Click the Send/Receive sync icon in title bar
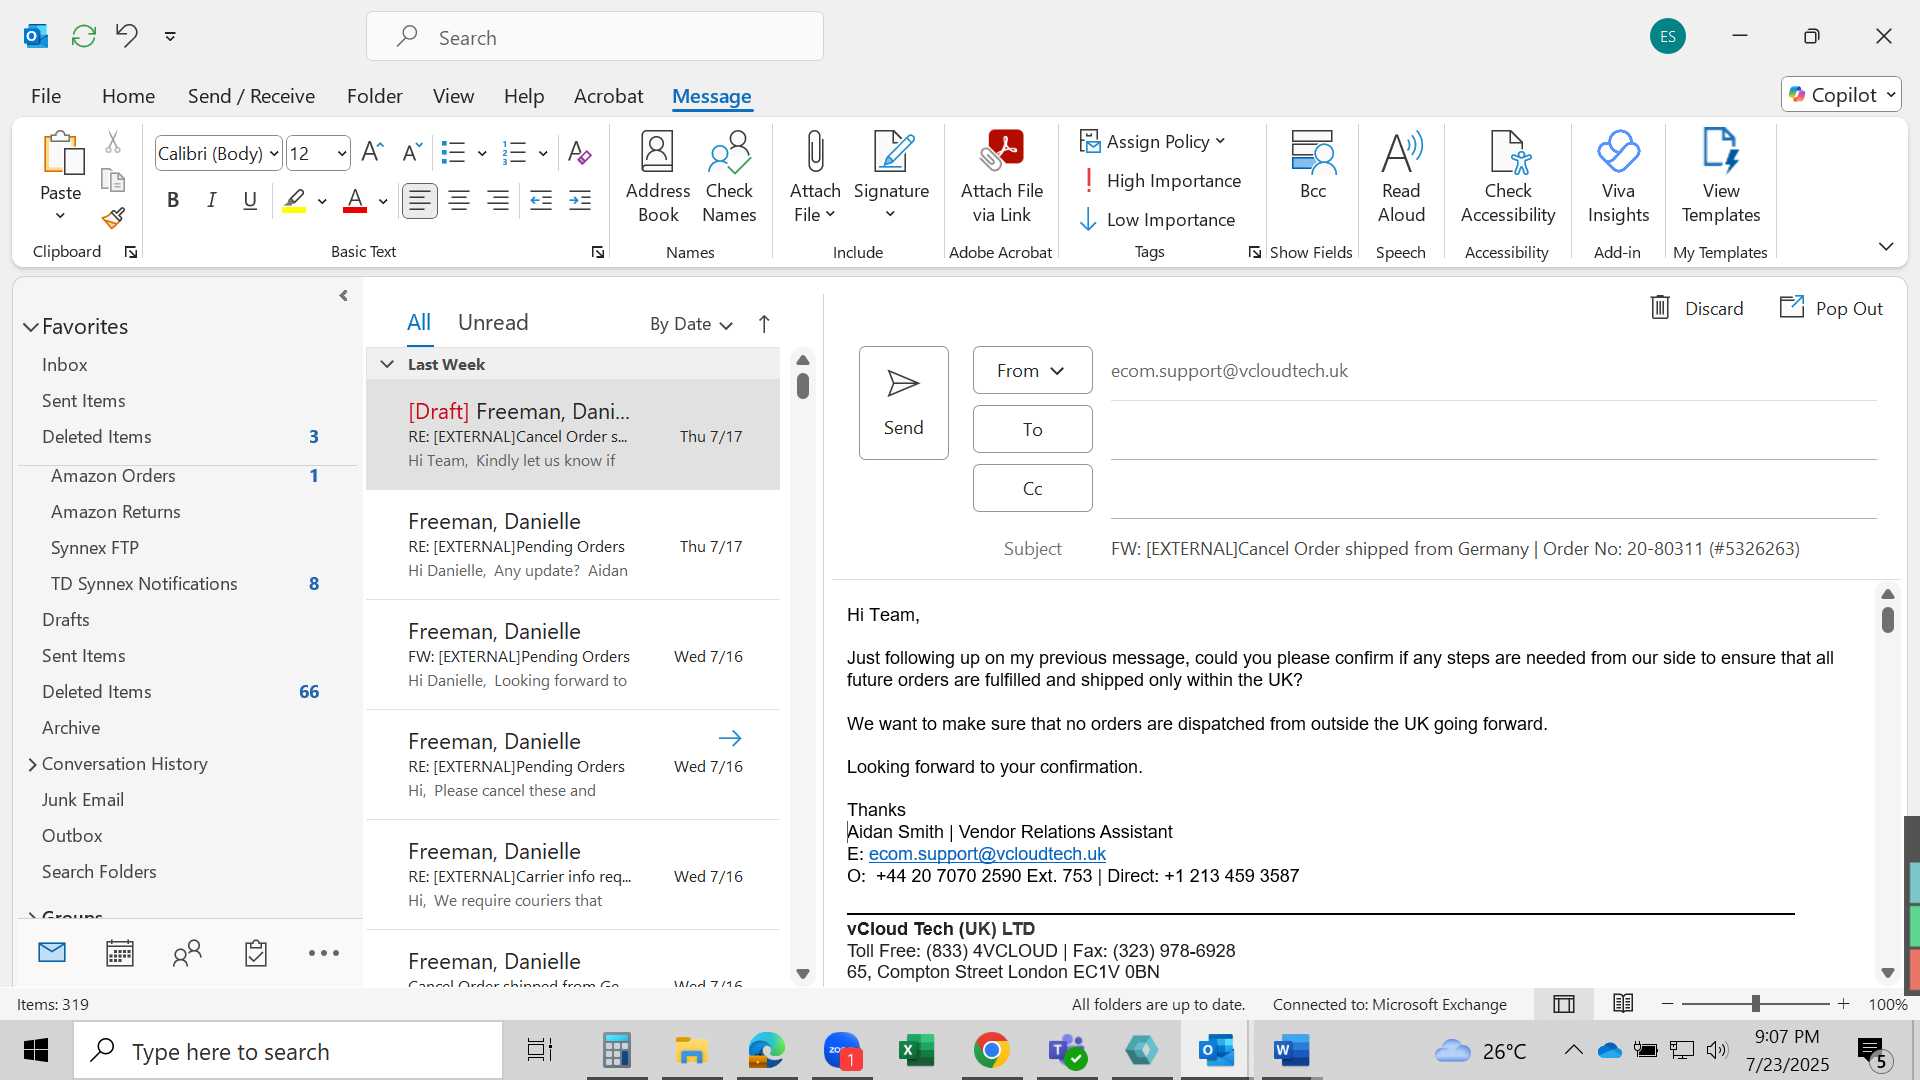The image size is (1920, 1080). 84,37
